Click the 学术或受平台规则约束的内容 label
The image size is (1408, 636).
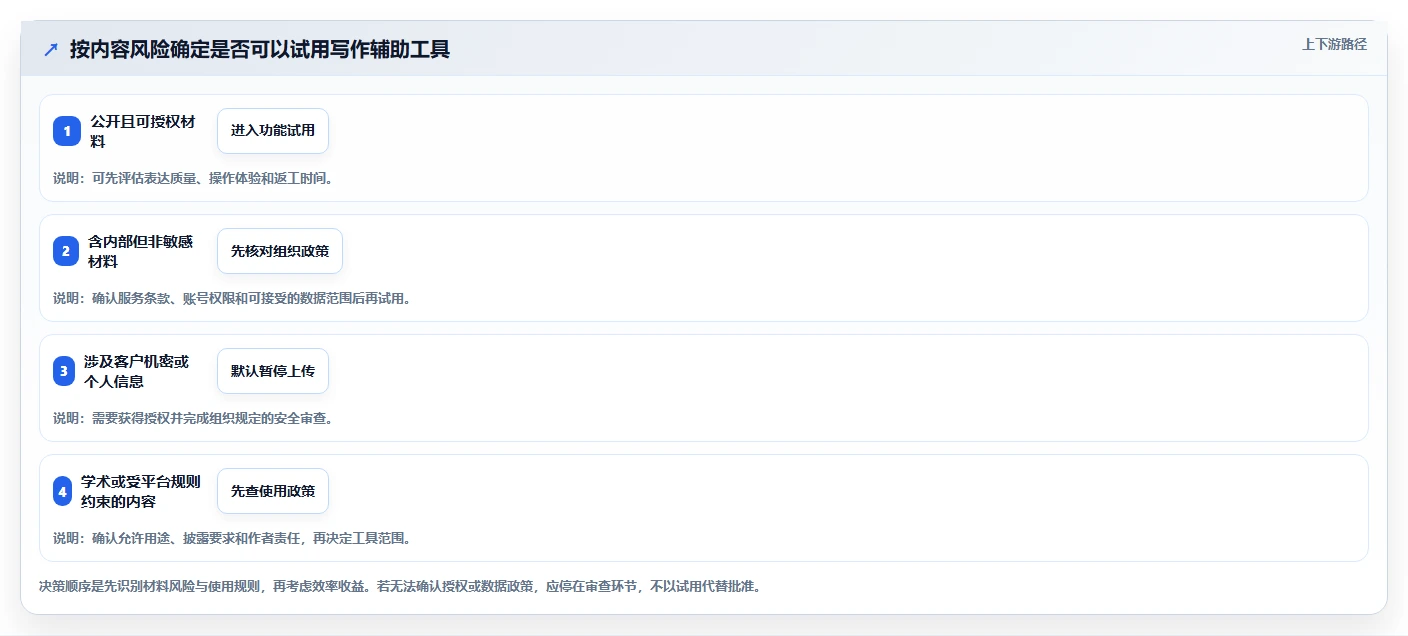(141, 491)
